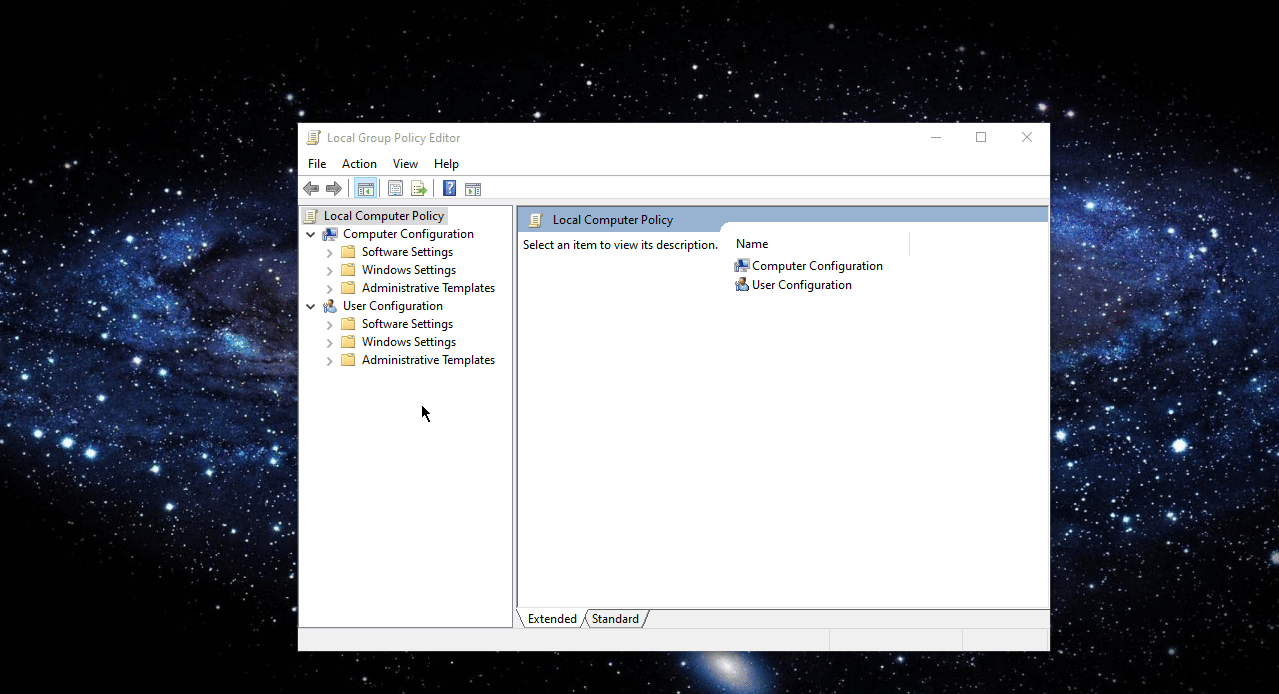Click the Local Group Policy Editor title bar icon
Screen dimensions: 1279x694
(314, 138)
